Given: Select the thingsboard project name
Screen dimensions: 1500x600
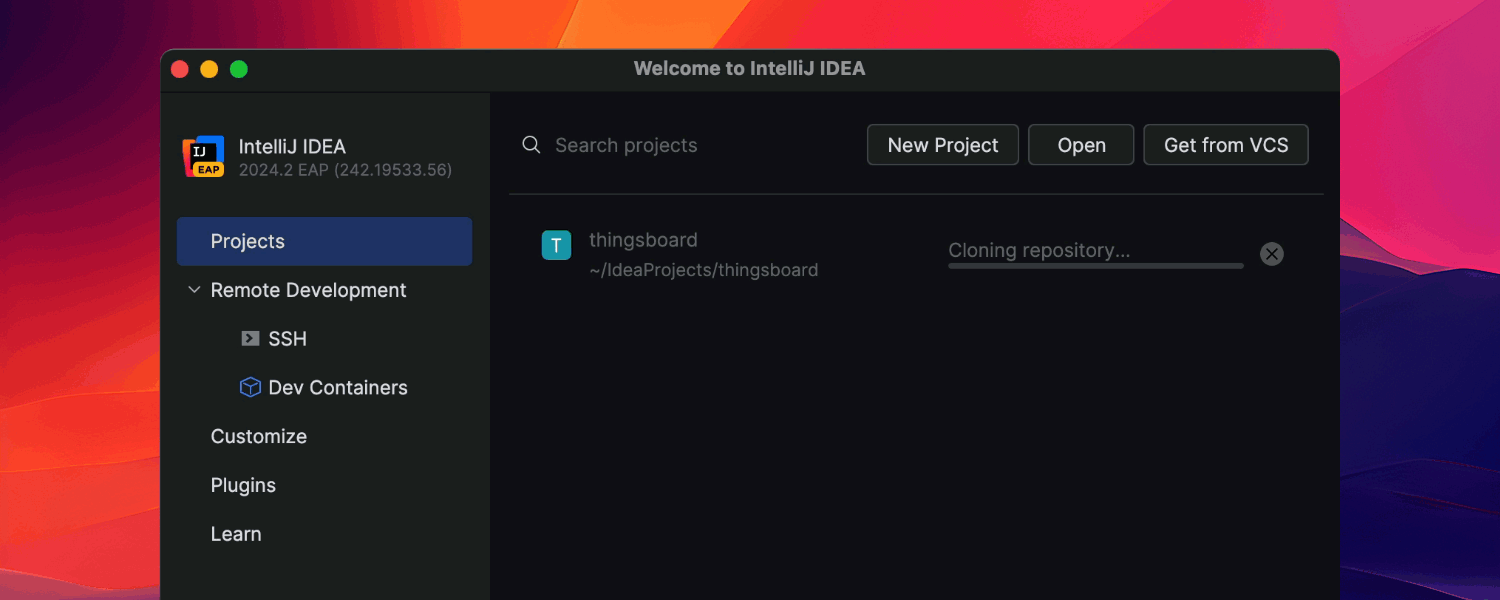Looking at the screenshot, I should (643, 240).
